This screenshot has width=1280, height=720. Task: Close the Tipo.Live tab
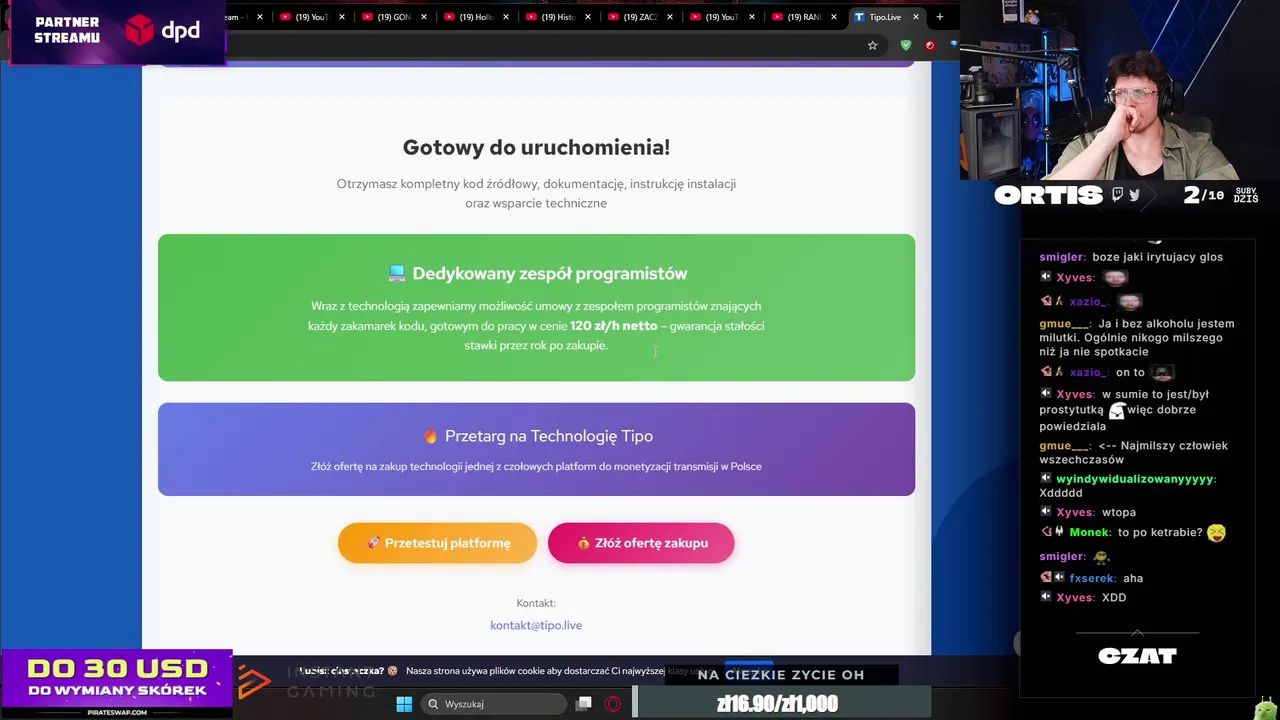tap(915, 17)
